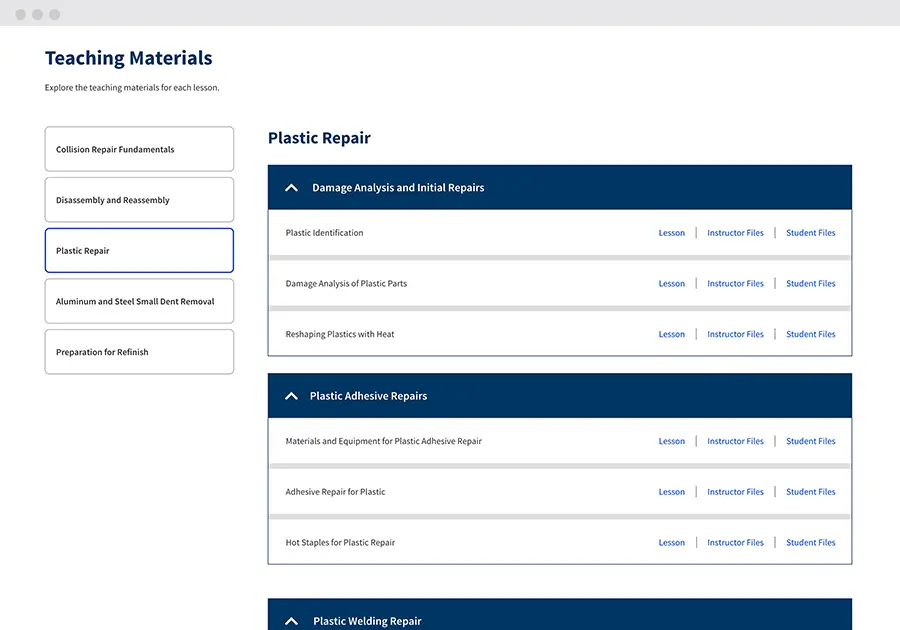Open Lesson for Hot Staples for Plastic Repair

click(x=671, y=543)
